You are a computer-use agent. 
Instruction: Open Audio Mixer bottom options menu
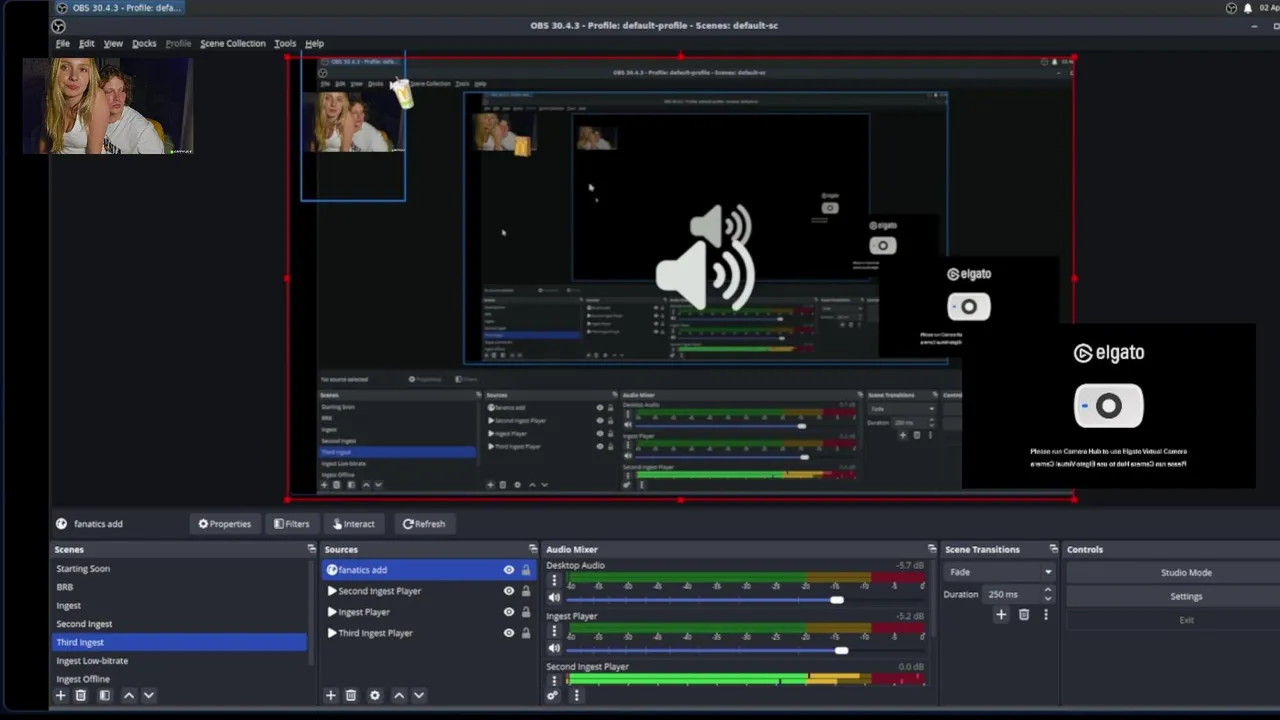[x=576, y=695]
